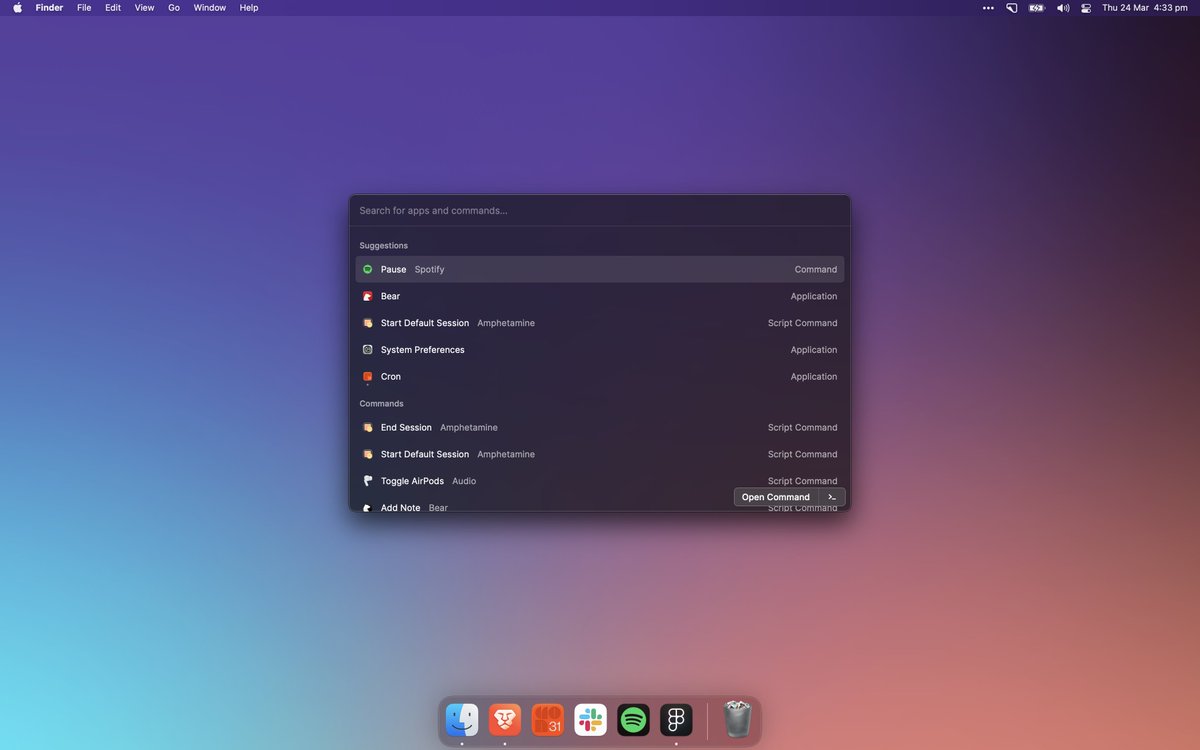Open Spotify from the Dock
The height and width of the screenshot is (750, 1200).
[633, 720]
